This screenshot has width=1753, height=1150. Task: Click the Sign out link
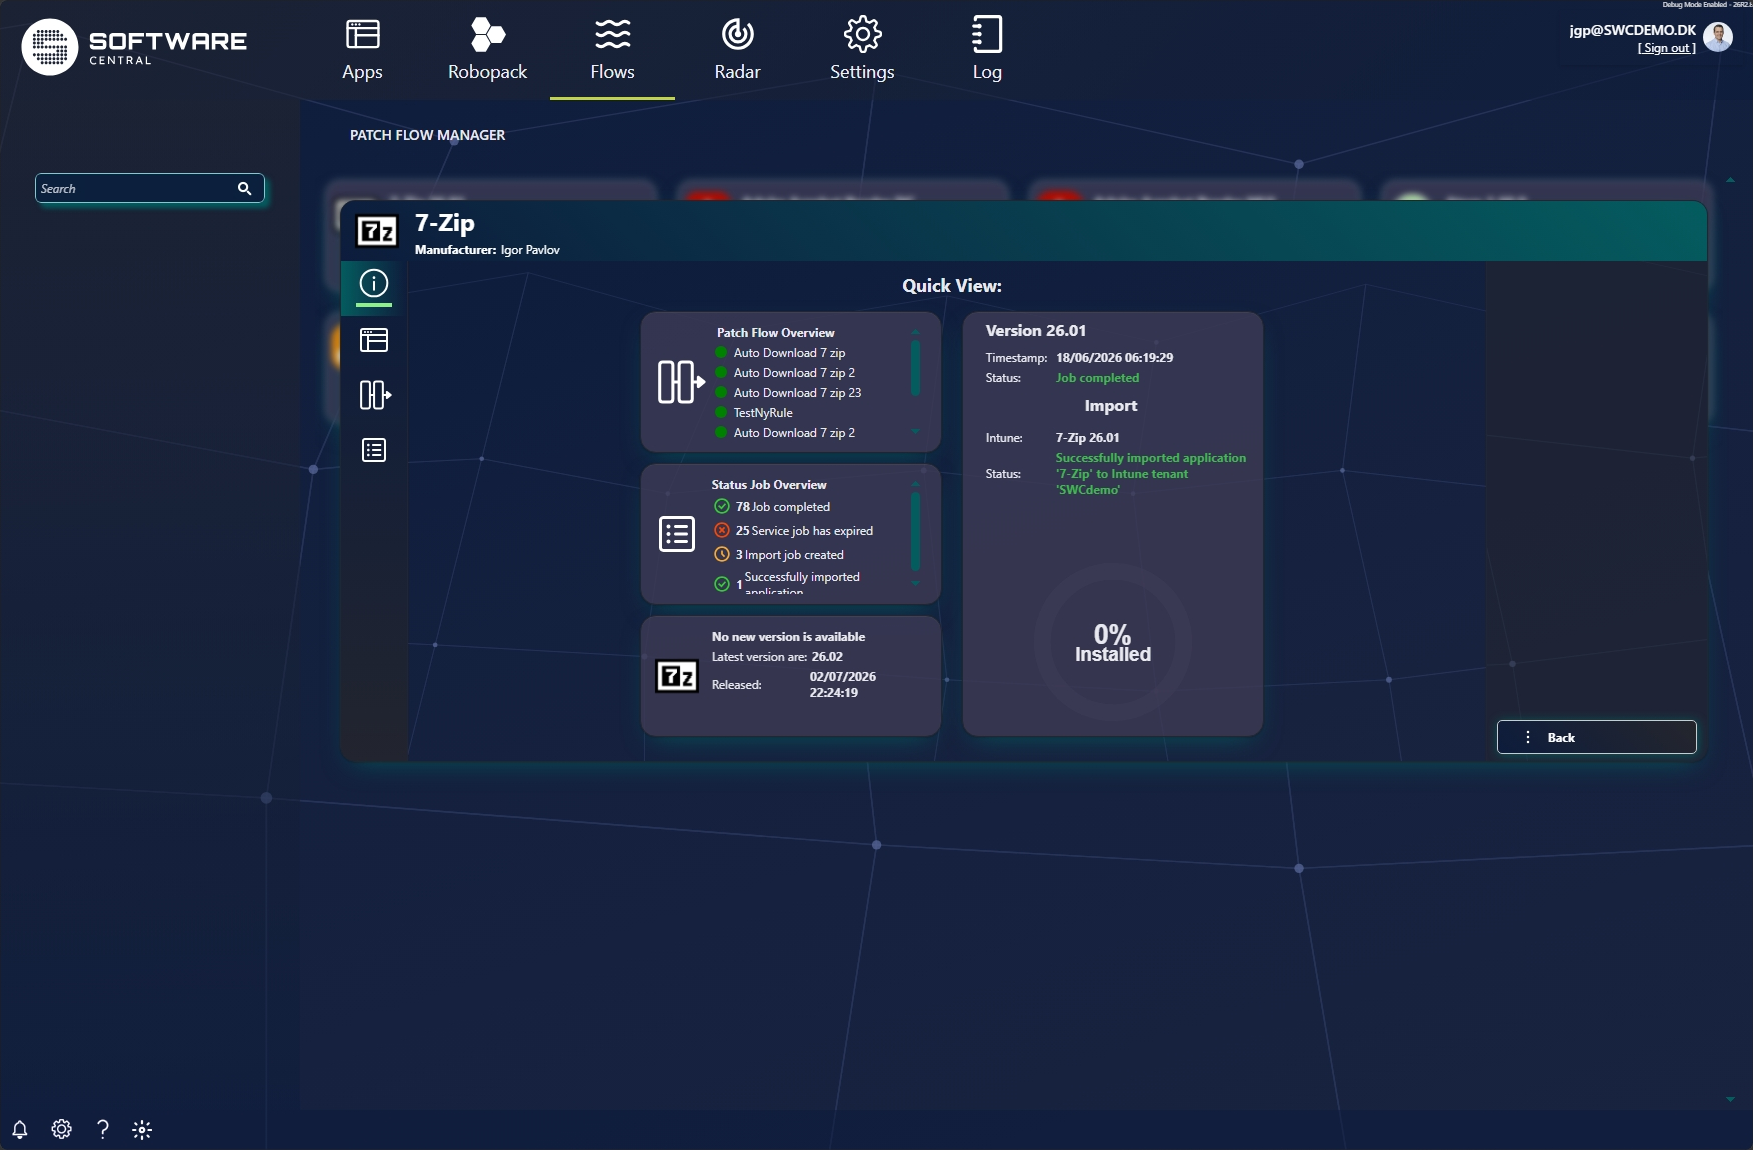tap(1666, 48)
